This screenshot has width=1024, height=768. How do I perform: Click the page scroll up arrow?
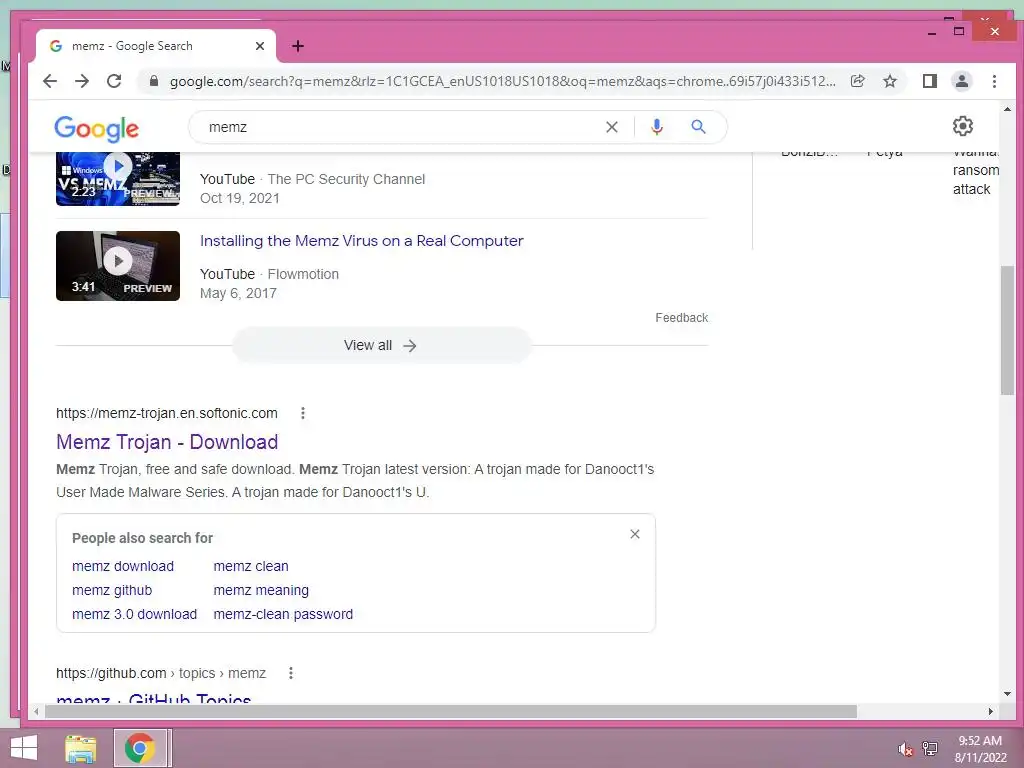[x=1006, y=110]
